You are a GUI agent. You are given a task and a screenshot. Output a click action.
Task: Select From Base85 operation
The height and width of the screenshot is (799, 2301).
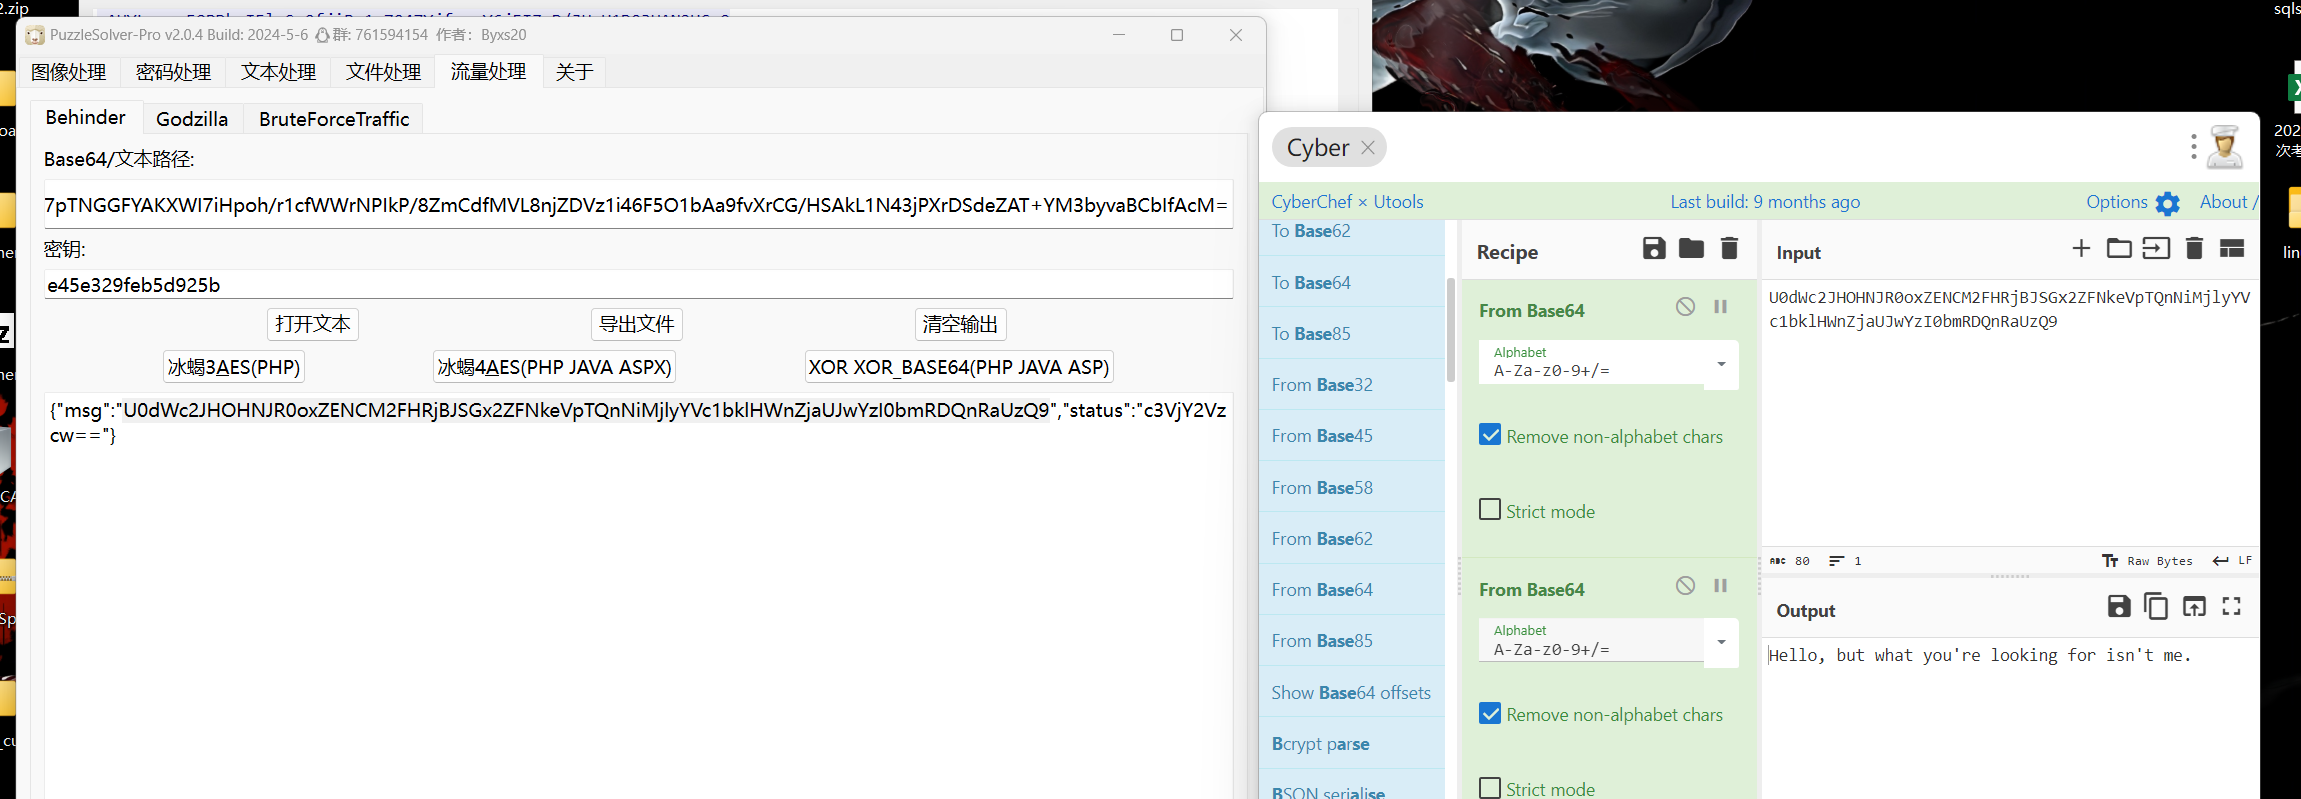[x=1352, y=641]
